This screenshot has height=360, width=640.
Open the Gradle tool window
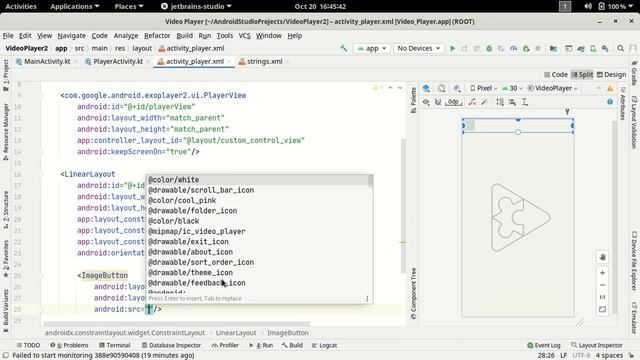634,73
